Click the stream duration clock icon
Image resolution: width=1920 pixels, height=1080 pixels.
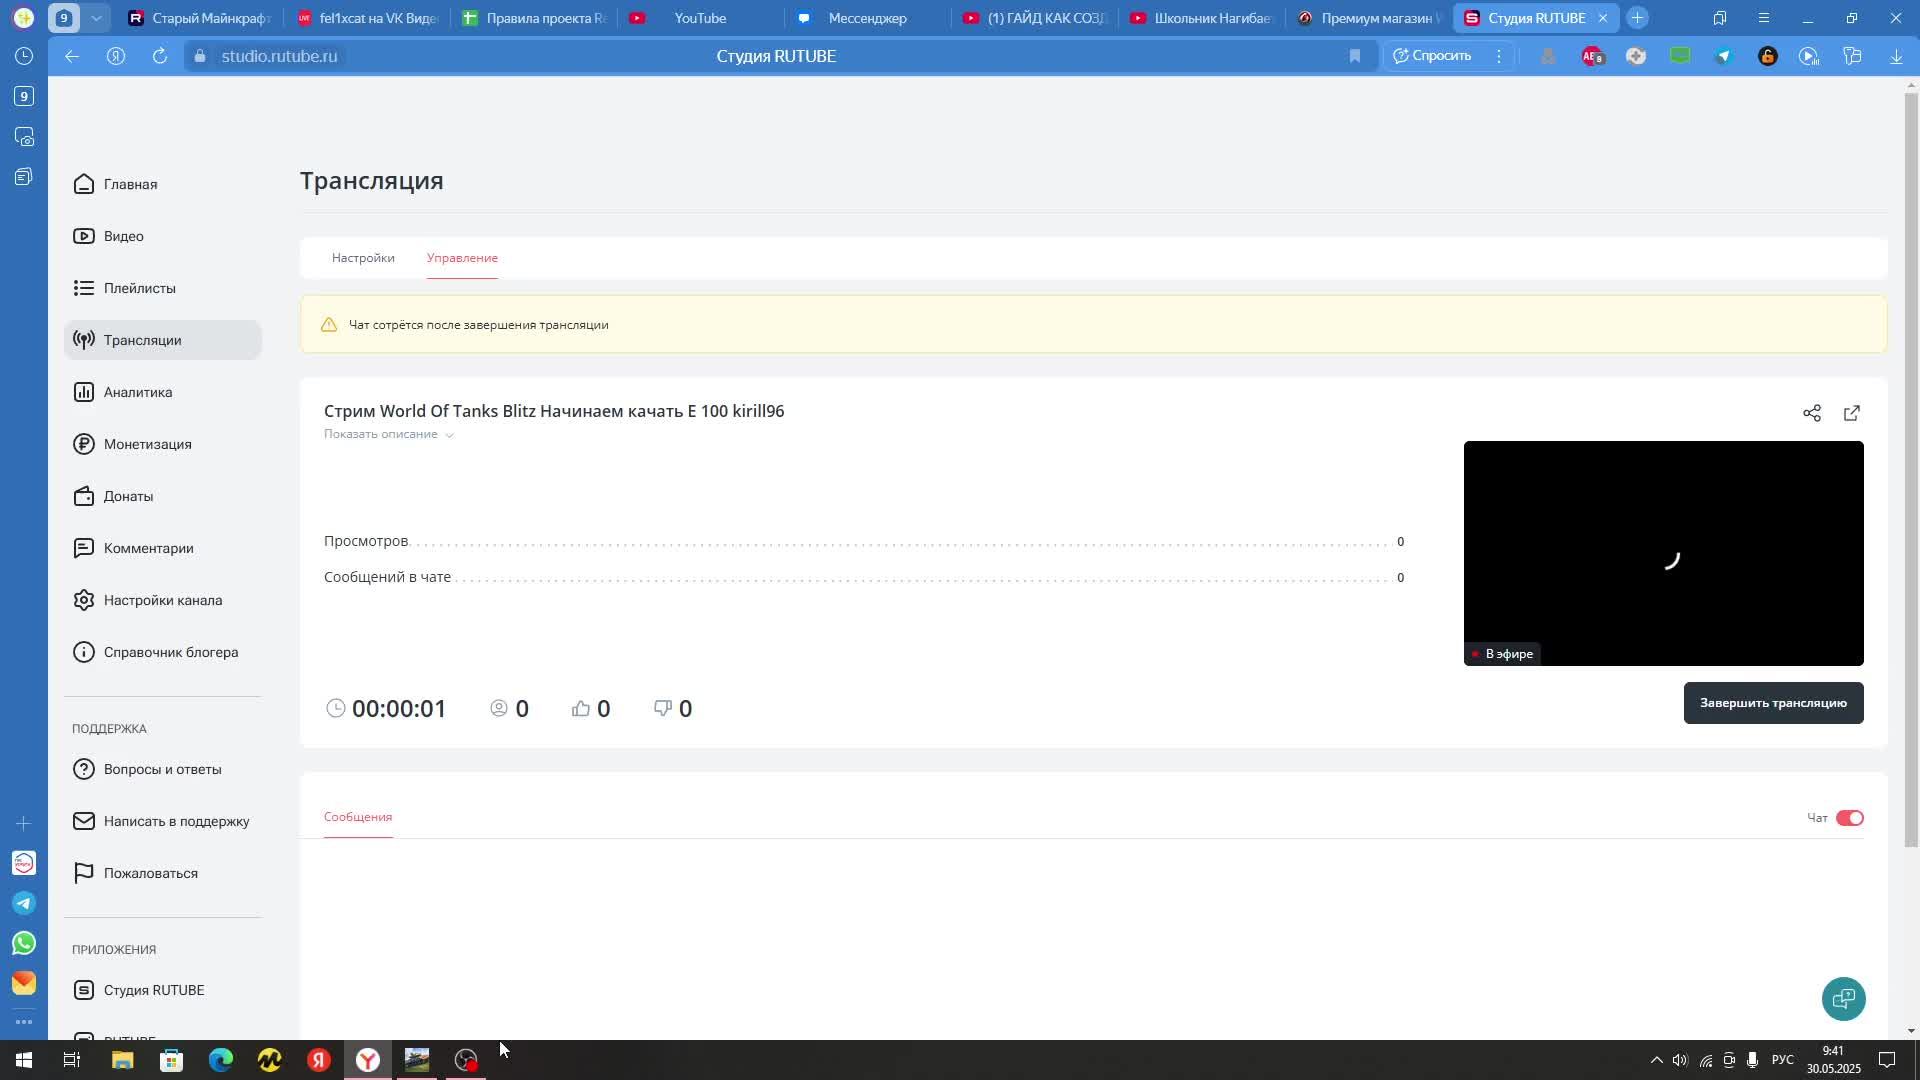tap(336, 708)
